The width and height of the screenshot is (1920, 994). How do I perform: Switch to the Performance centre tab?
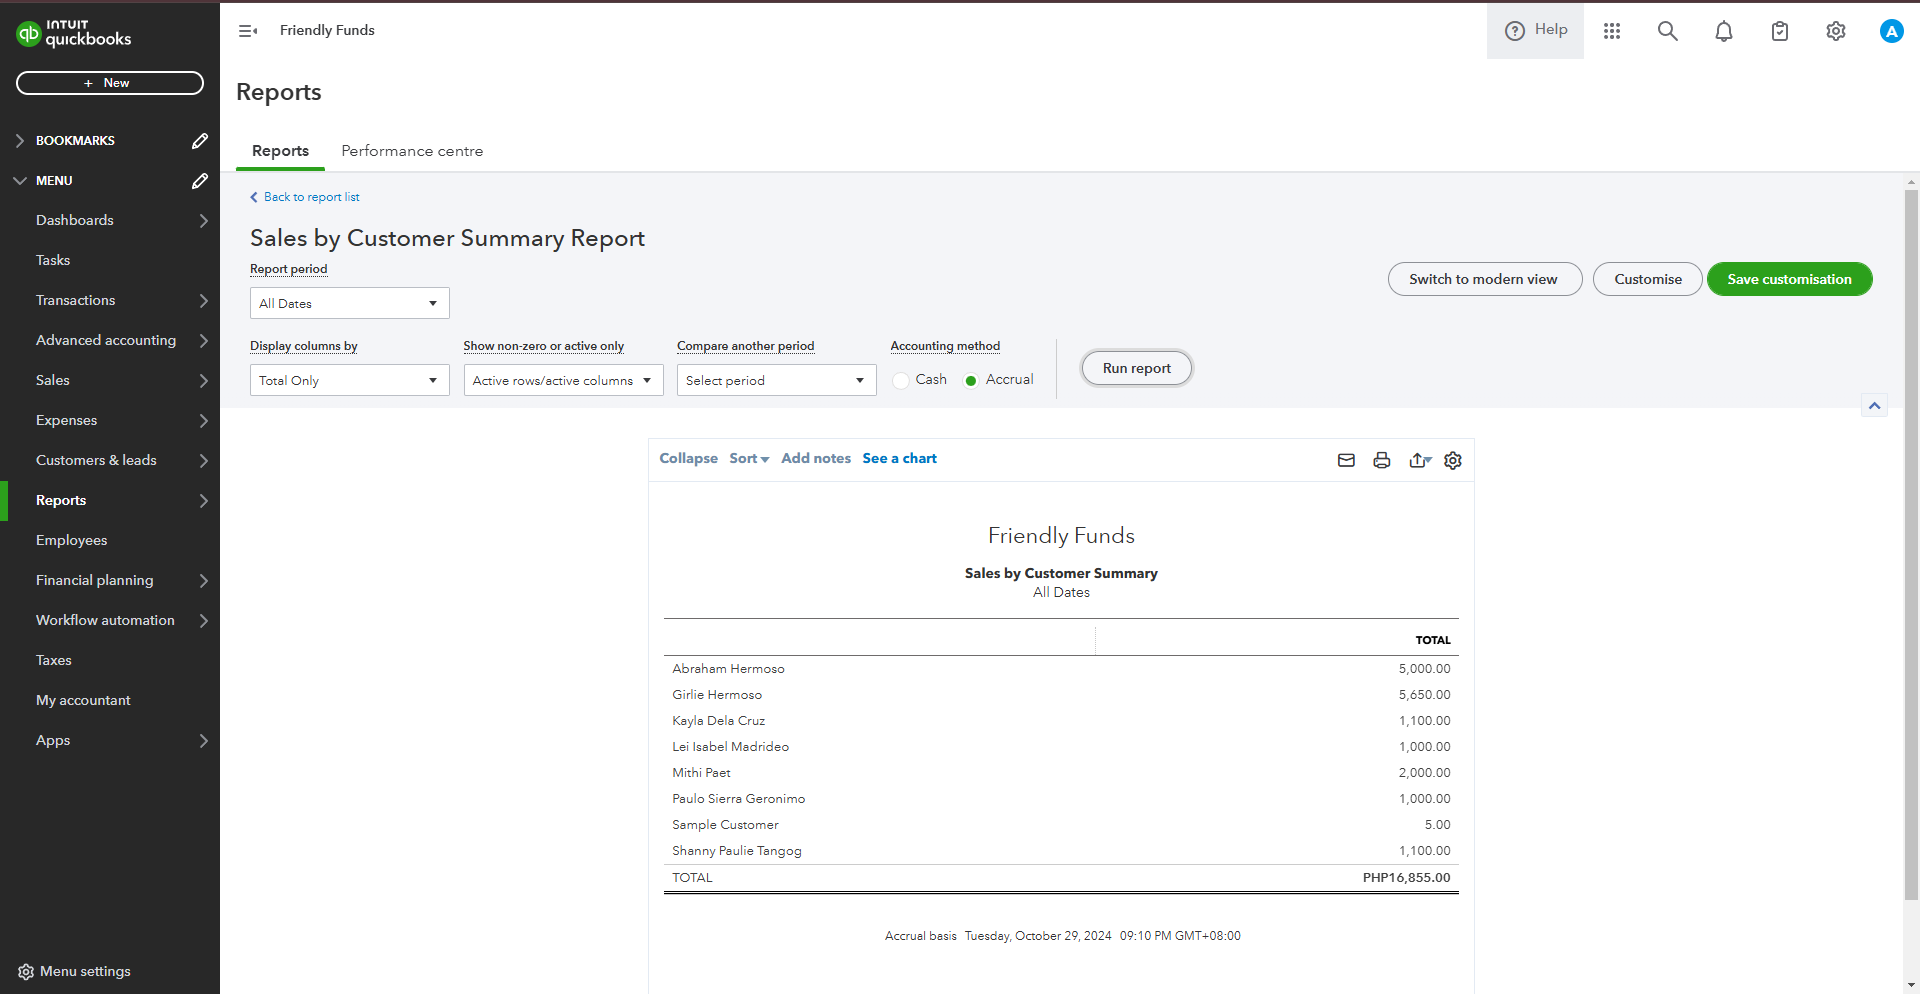(412, 151)
